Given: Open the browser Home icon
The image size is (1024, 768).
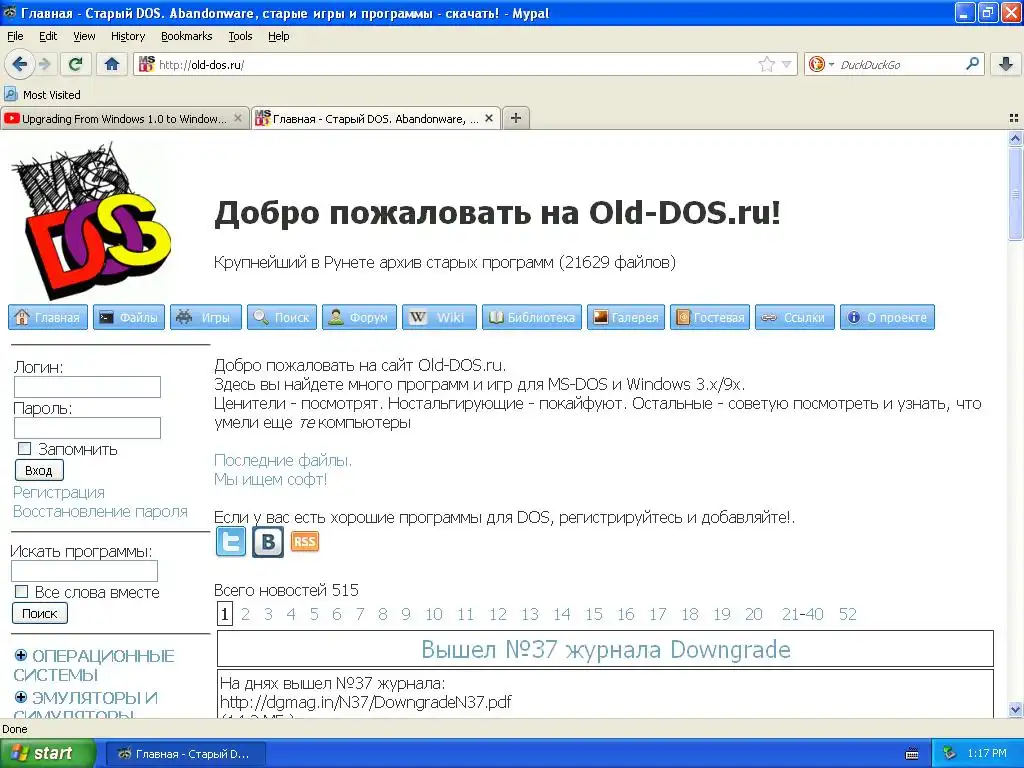Looking at the screenshot, I should coord(112,64).
